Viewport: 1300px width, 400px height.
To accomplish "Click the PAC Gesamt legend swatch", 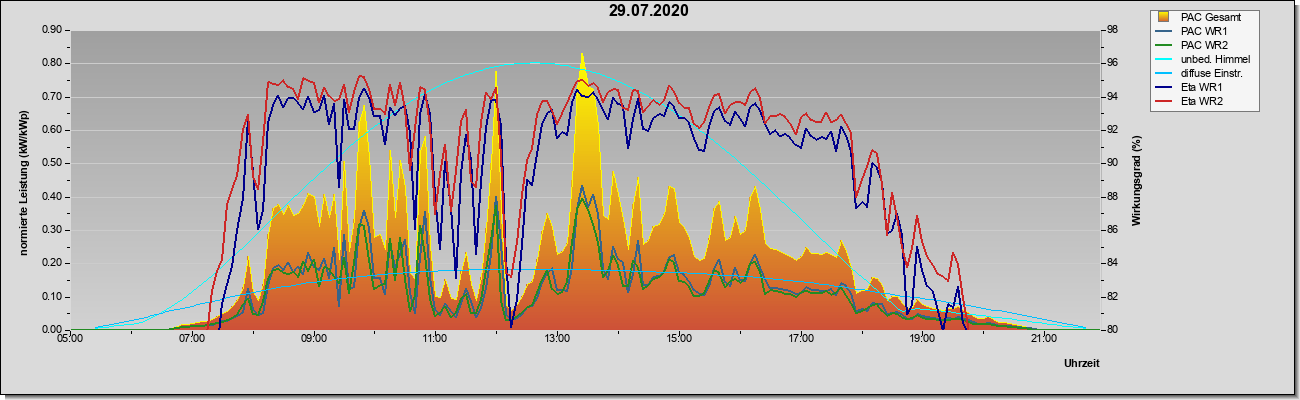I will (1164, 17).
